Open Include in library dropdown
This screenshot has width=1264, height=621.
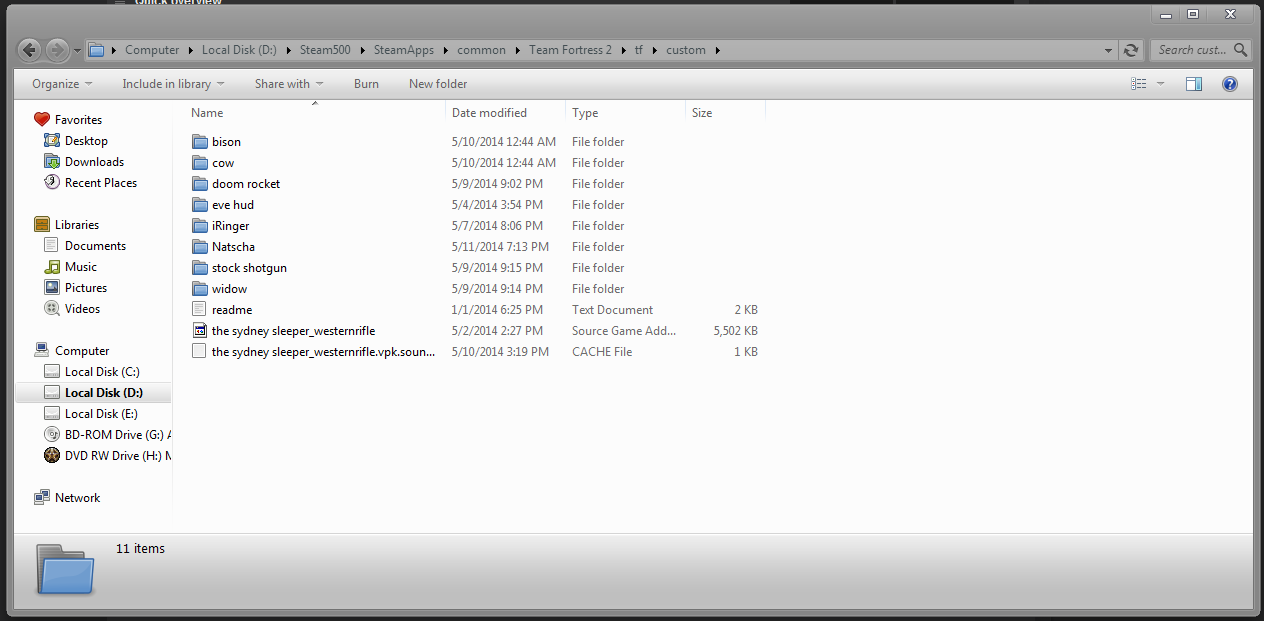point(173,84)
